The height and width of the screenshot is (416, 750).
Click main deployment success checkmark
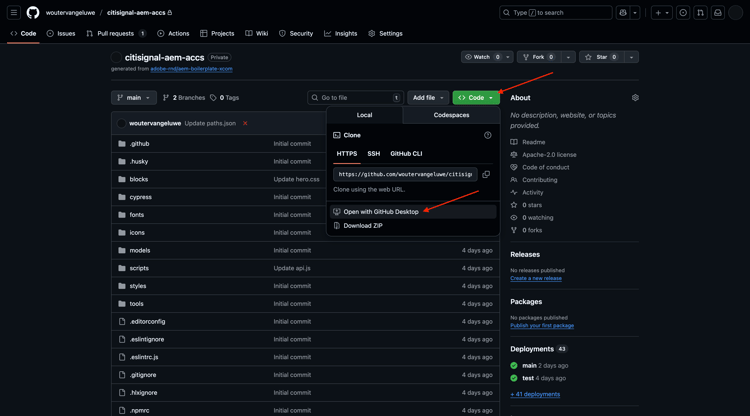pos(514,365)
